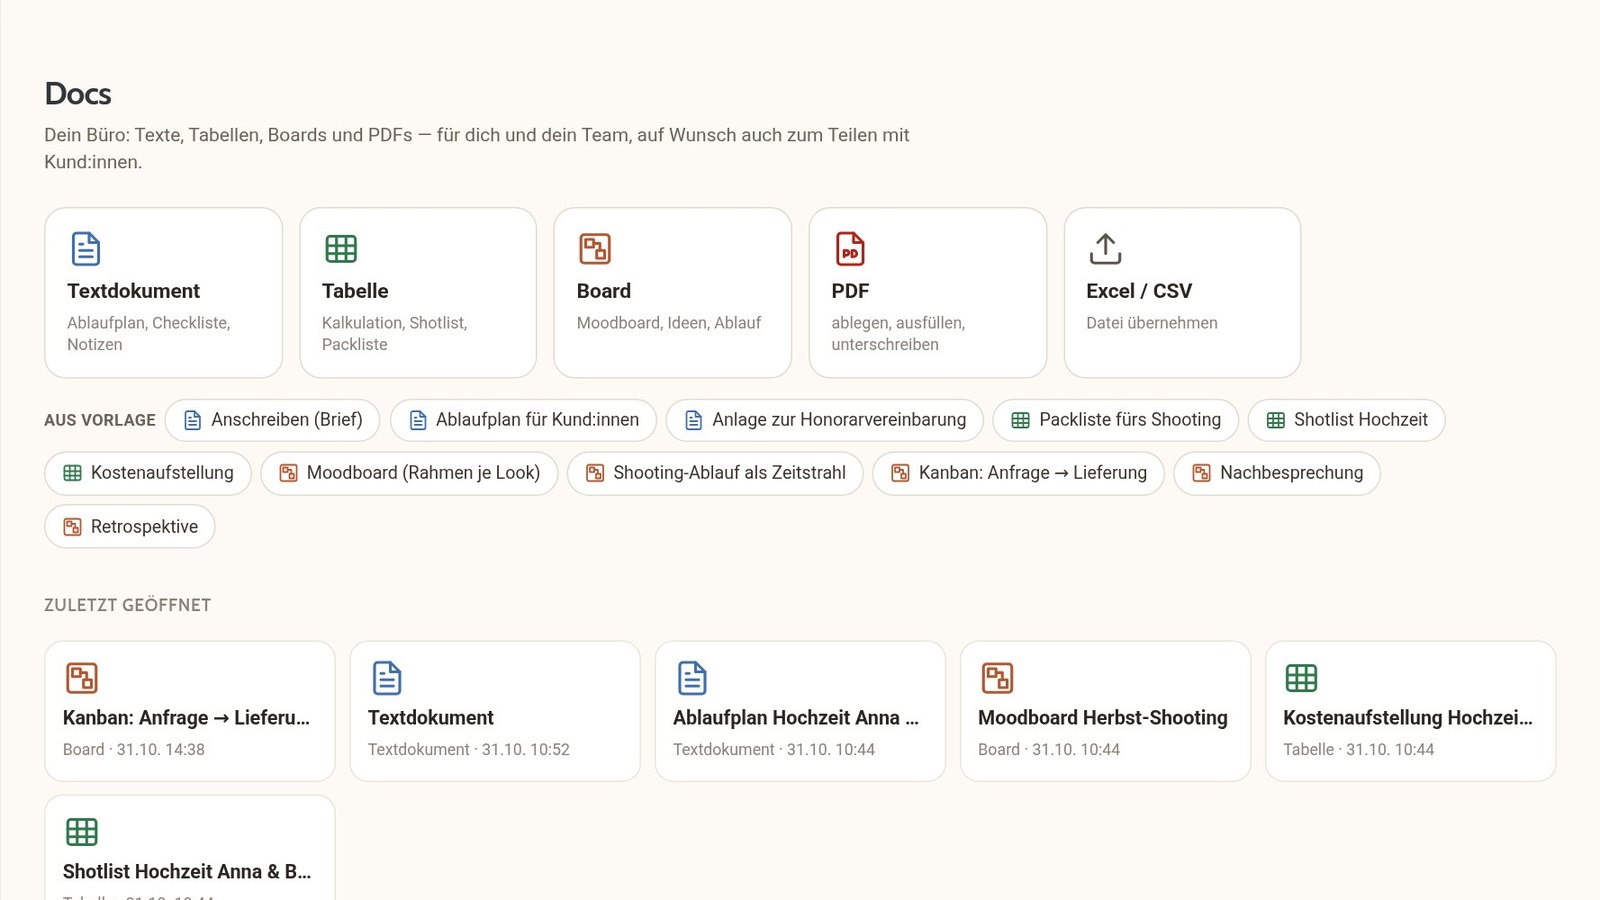Click board icon in Nachbesprechung template chip

click(x=1201, y=473)
